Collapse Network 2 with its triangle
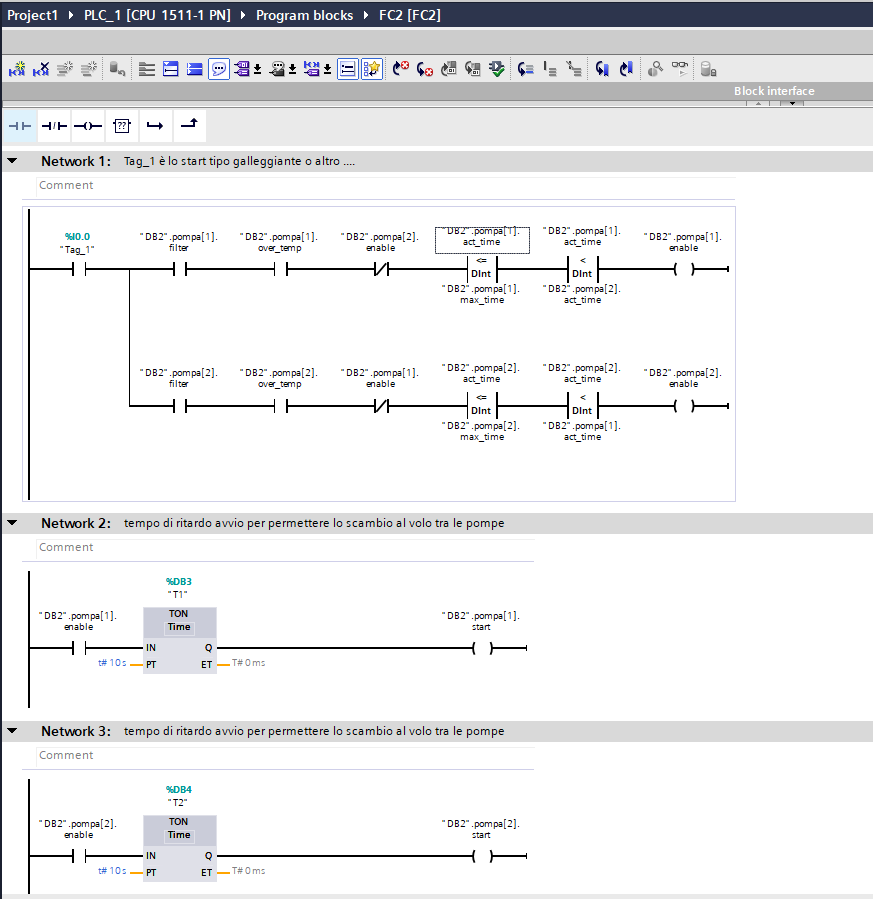 click(x=12, y=523)
